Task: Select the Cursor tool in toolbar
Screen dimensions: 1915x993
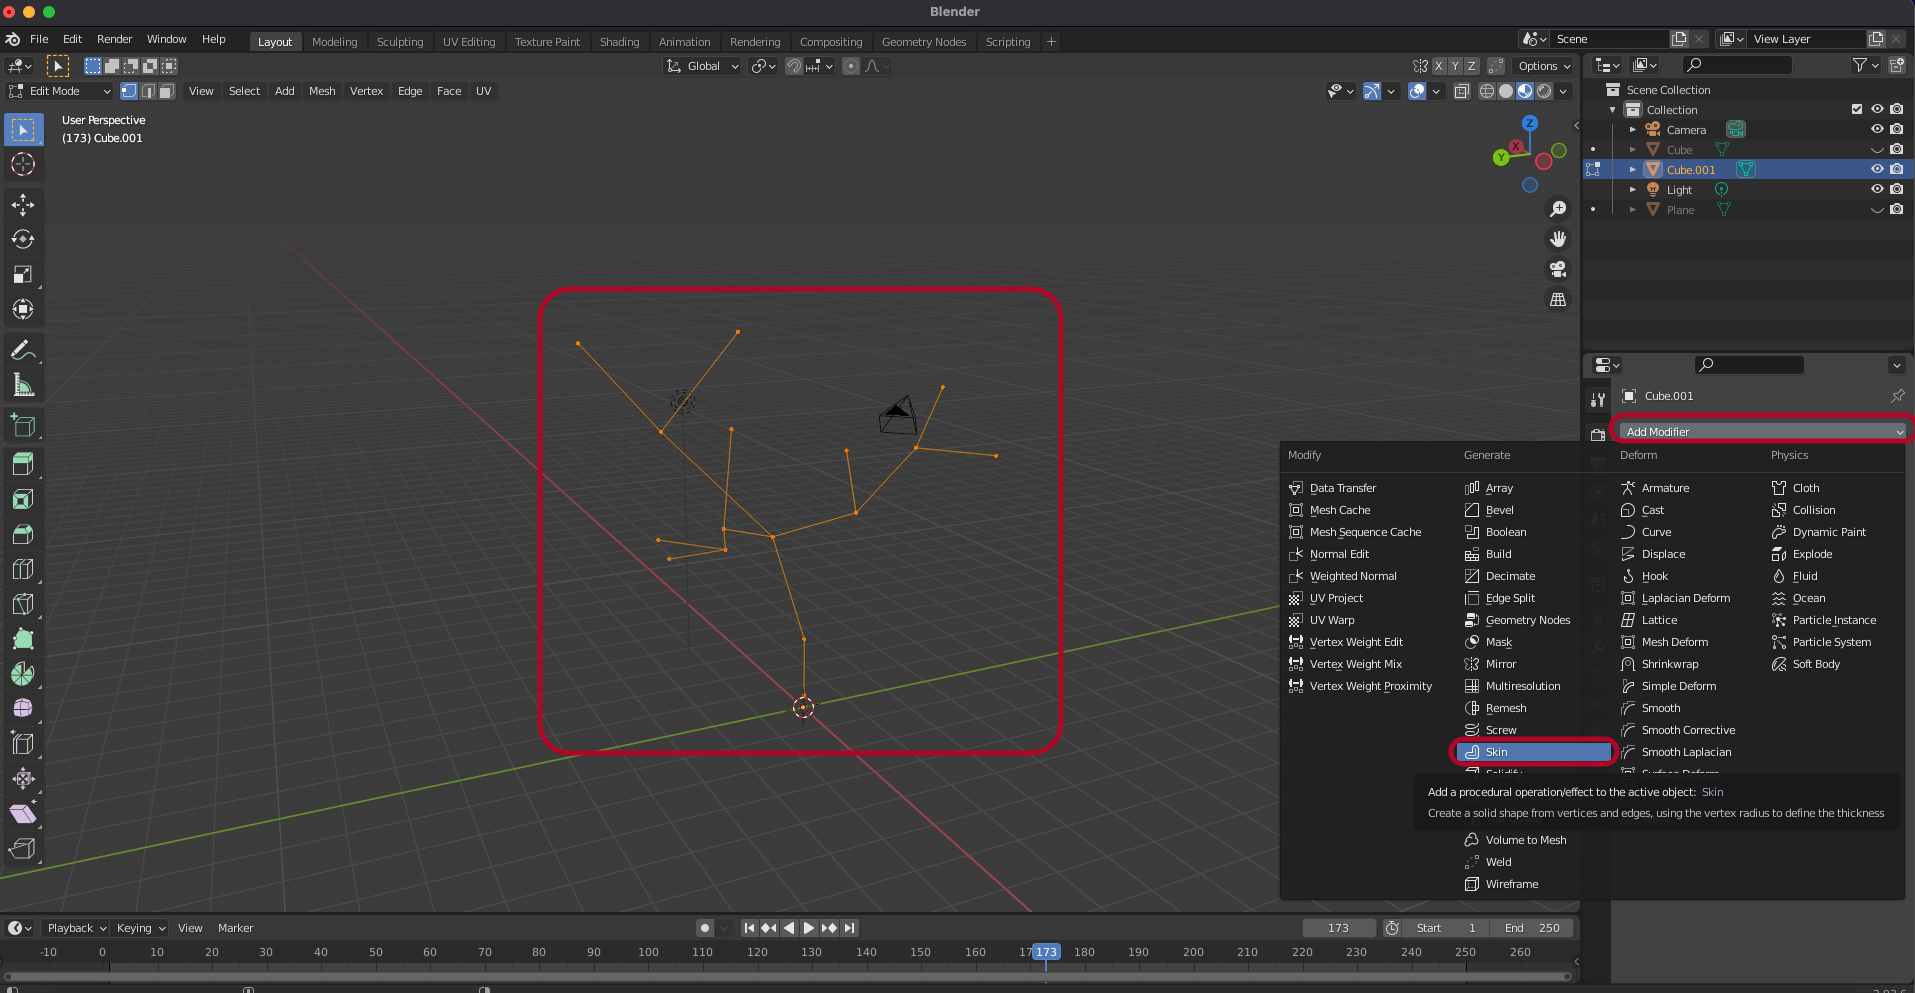Action: (23, 164)
